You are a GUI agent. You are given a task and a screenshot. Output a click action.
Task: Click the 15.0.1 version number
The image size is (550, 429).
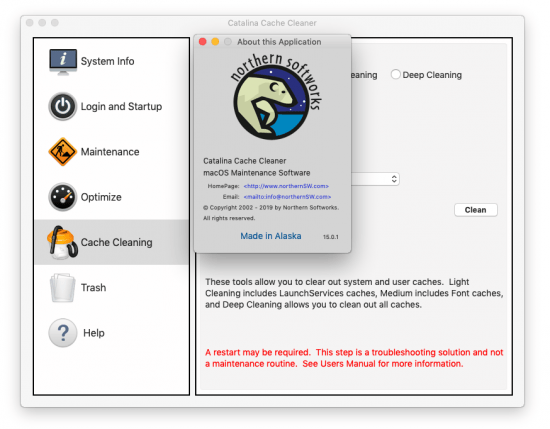pyautogui.click(x=331, y=237)
